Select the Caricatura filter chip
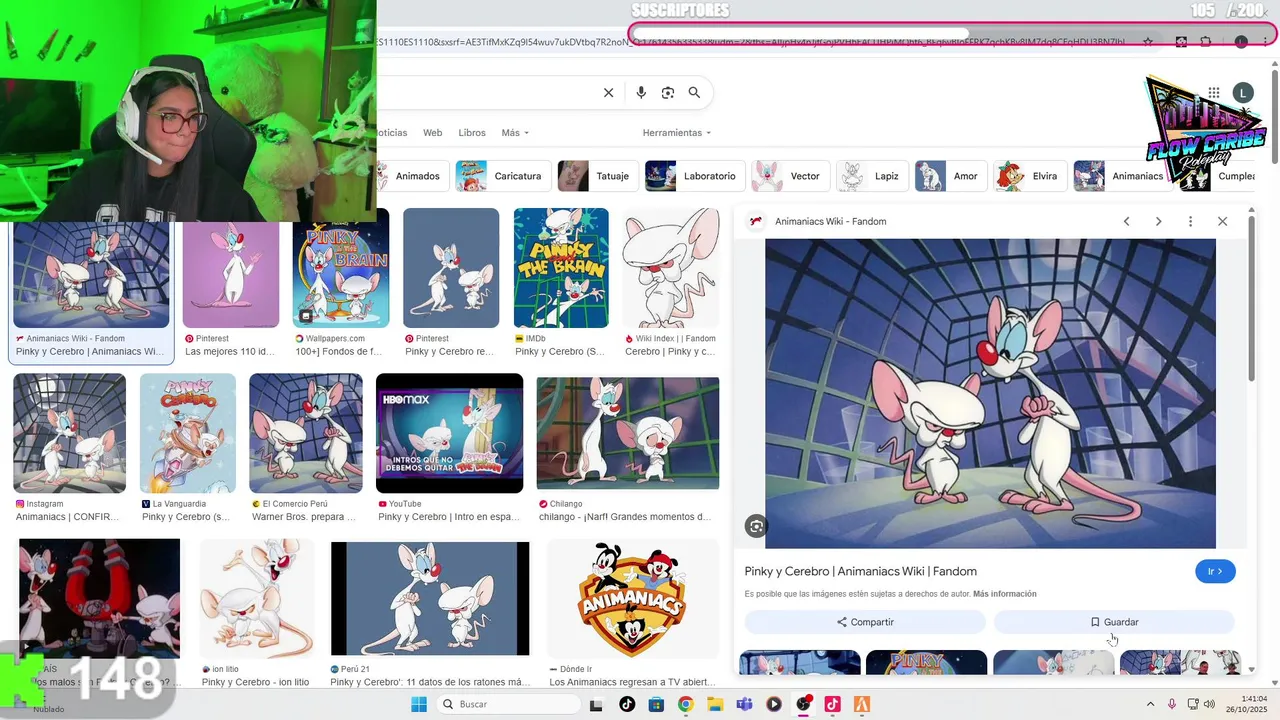The width and height of the screenshot is (1280, 720). click(502, 176)
